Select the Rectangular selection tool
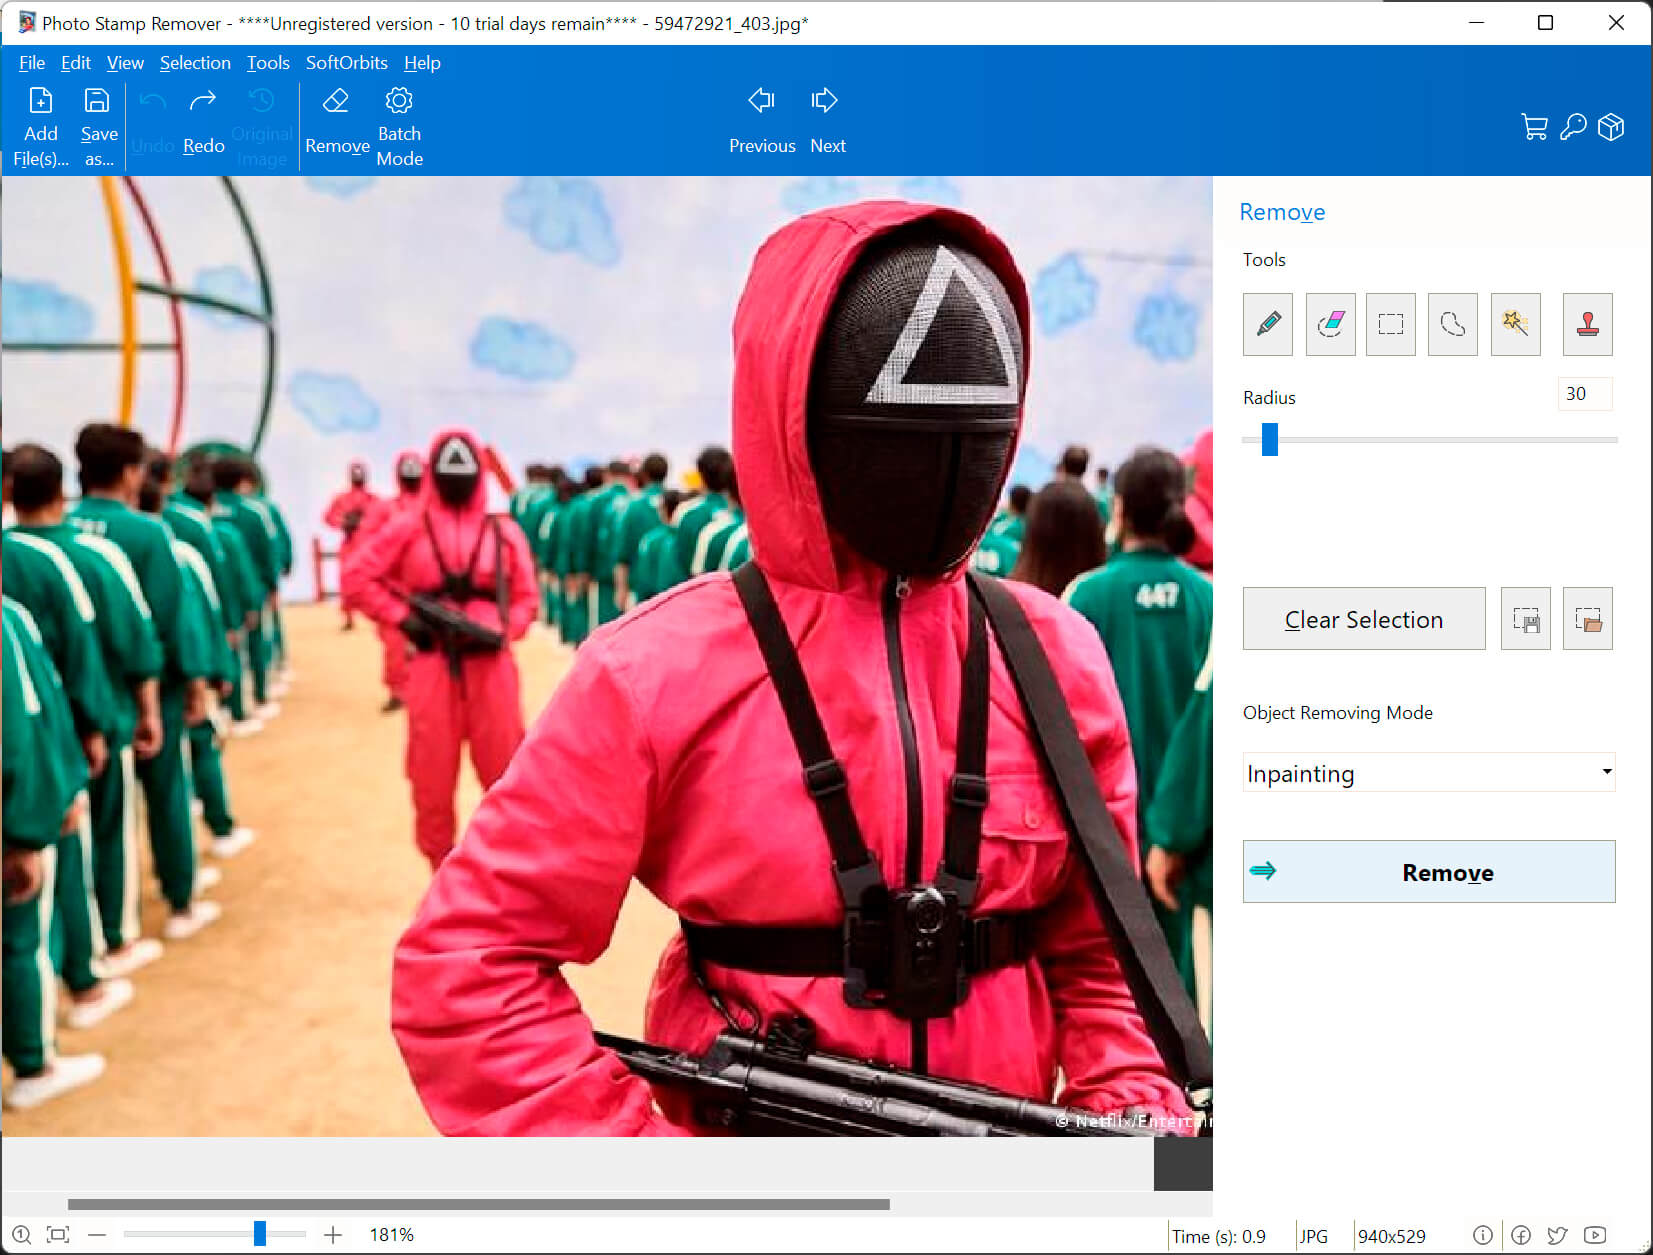The height and width of the screenshot is (1255, 1653). point(1390,324)
